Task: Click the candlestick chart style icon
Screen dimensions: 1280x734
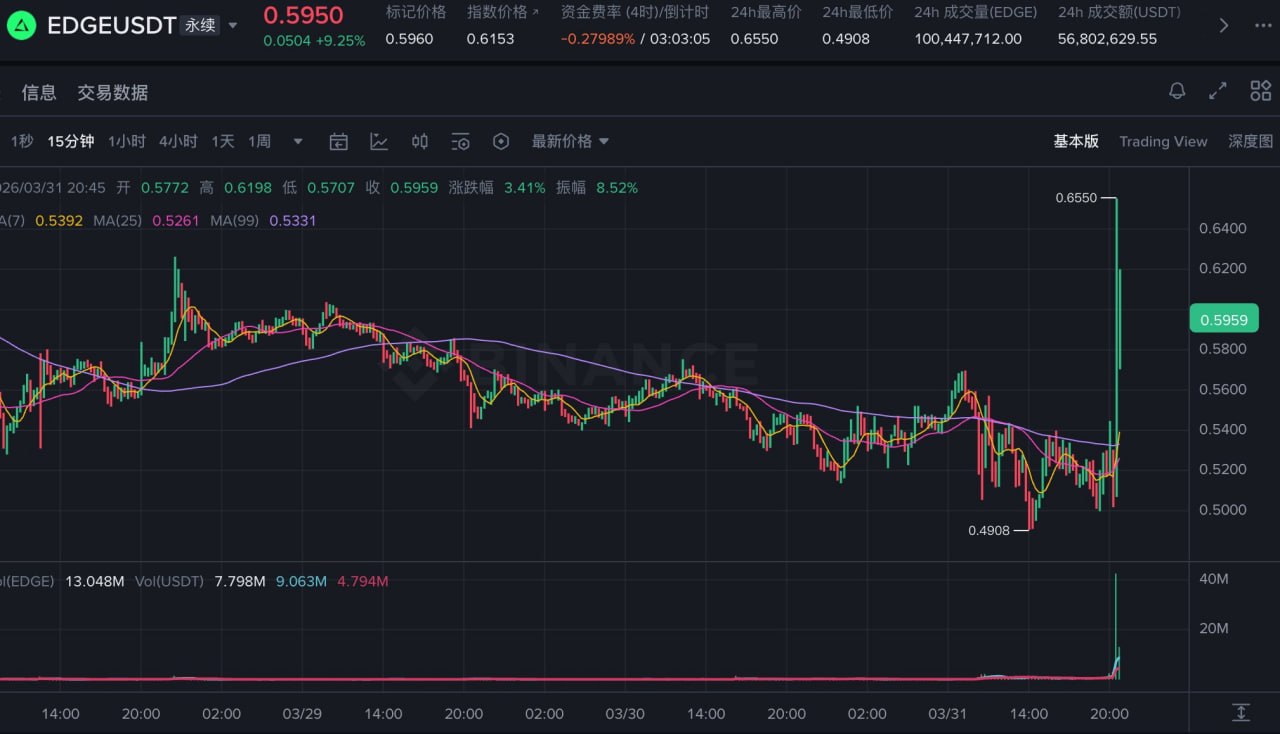Action: click(420, 142)
